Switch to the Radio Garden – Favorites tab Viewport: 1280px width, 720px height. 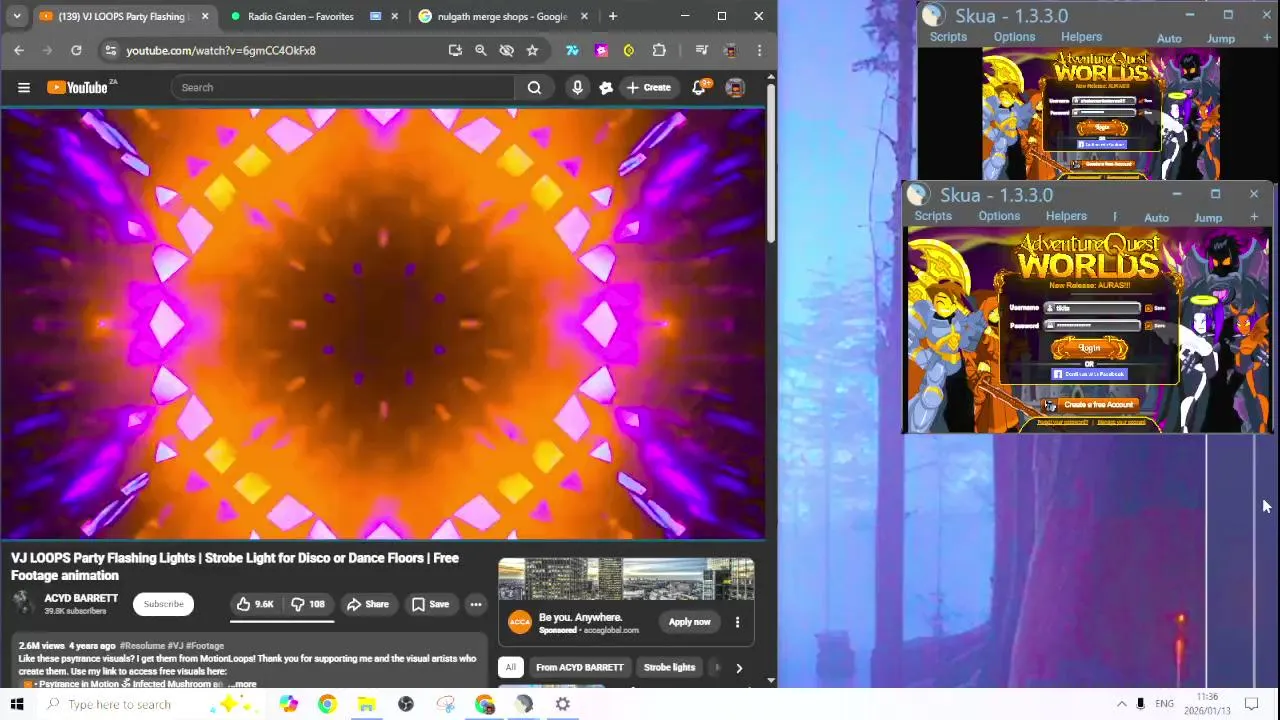click(x=300, y=16)
